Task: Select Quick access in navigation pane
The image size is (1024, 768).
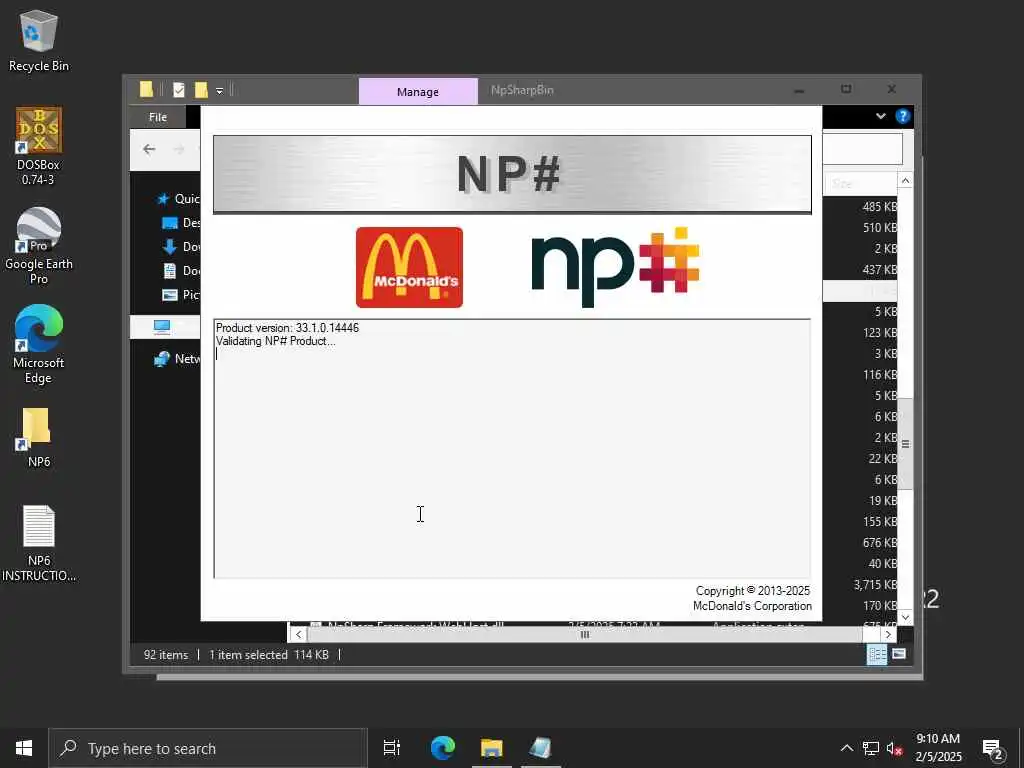Action: [x=178, y=199]
